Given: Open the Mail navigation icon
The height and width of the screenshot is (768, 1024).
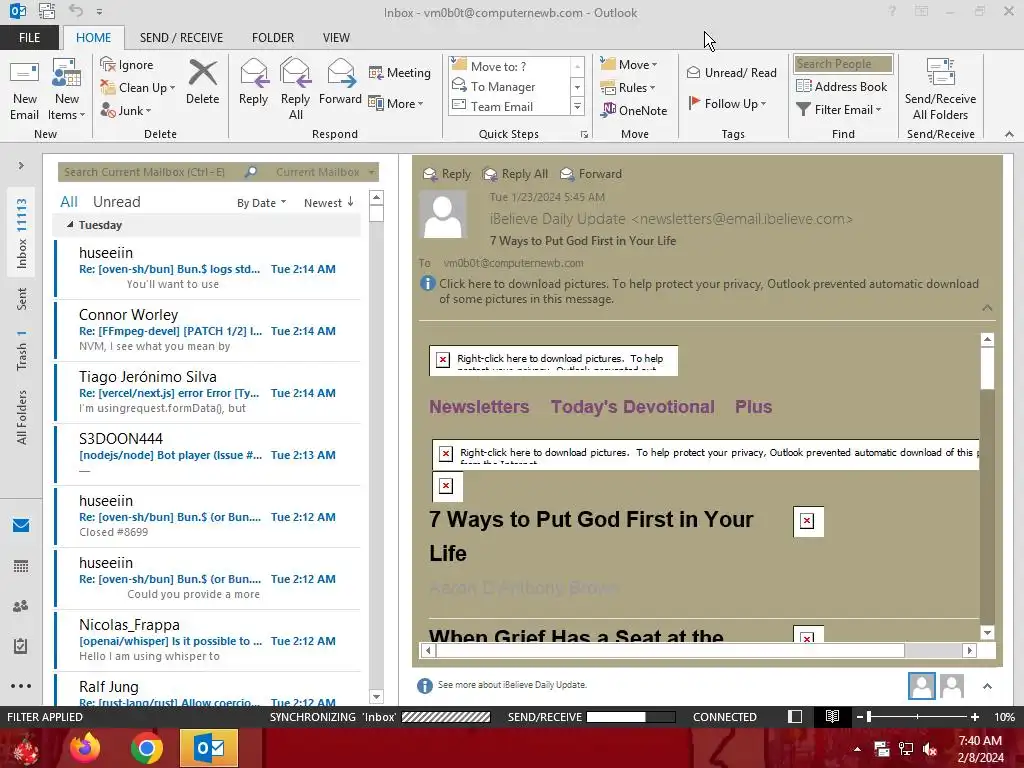Looking at the screenshot, I should (21, 526).
